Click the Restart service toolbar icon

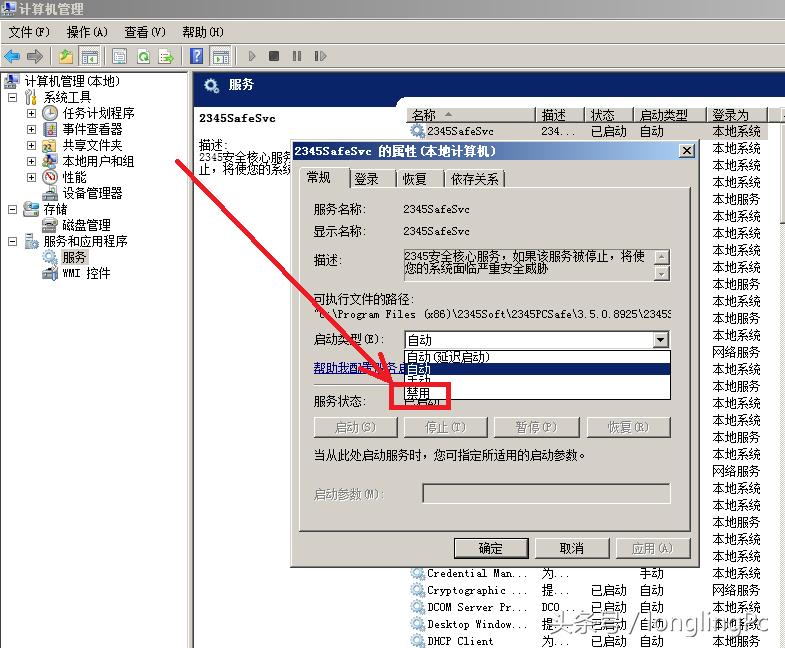click(320, 56)
